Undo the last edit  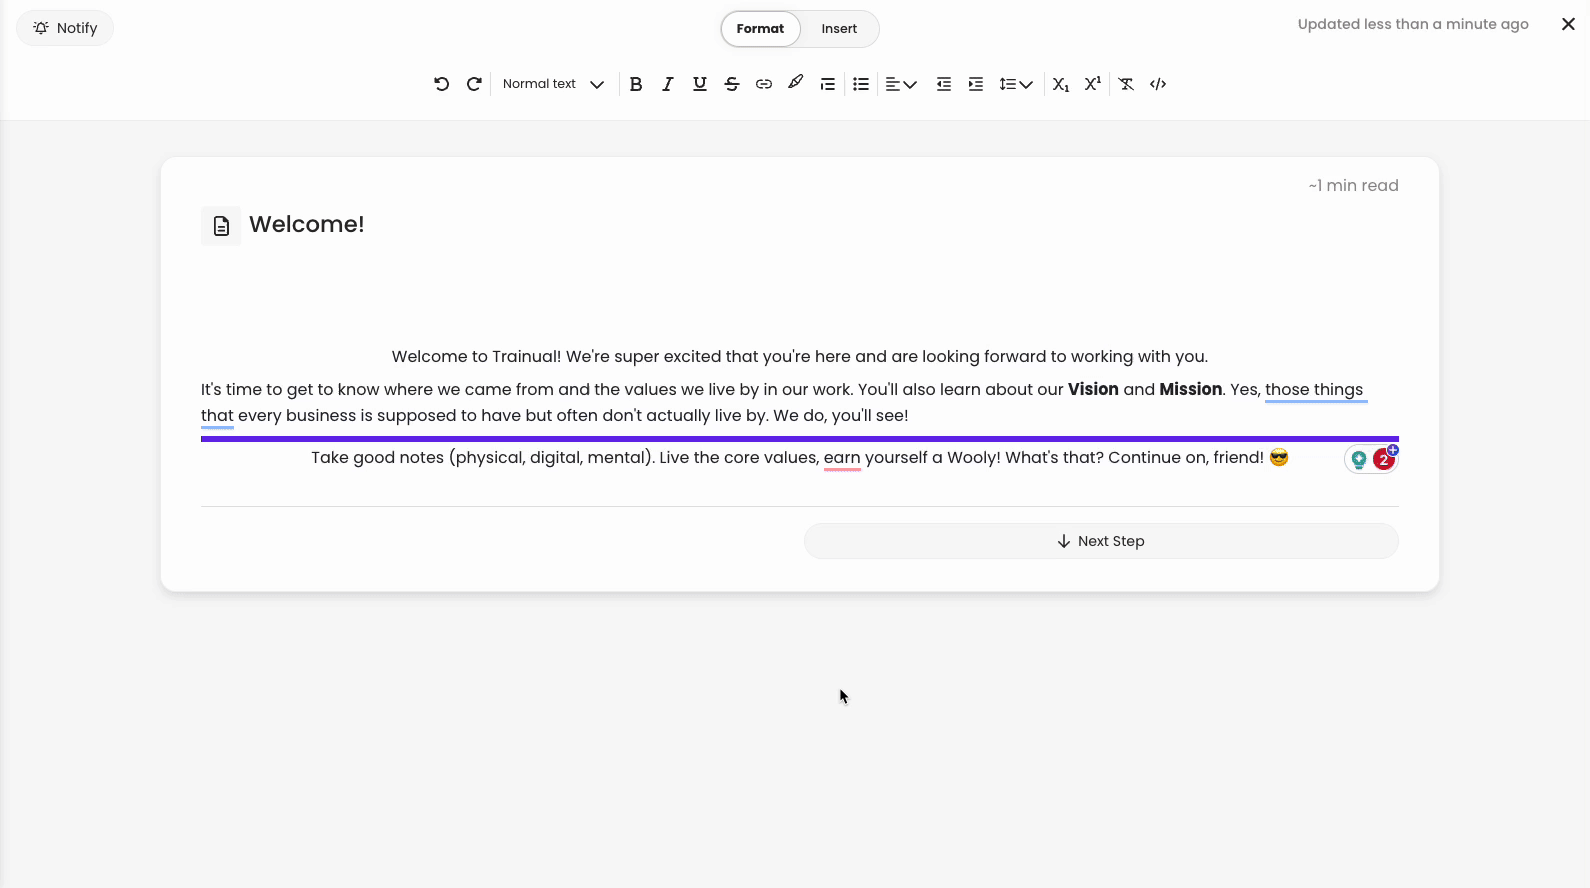pyautogui.click(x=441, y=84)
